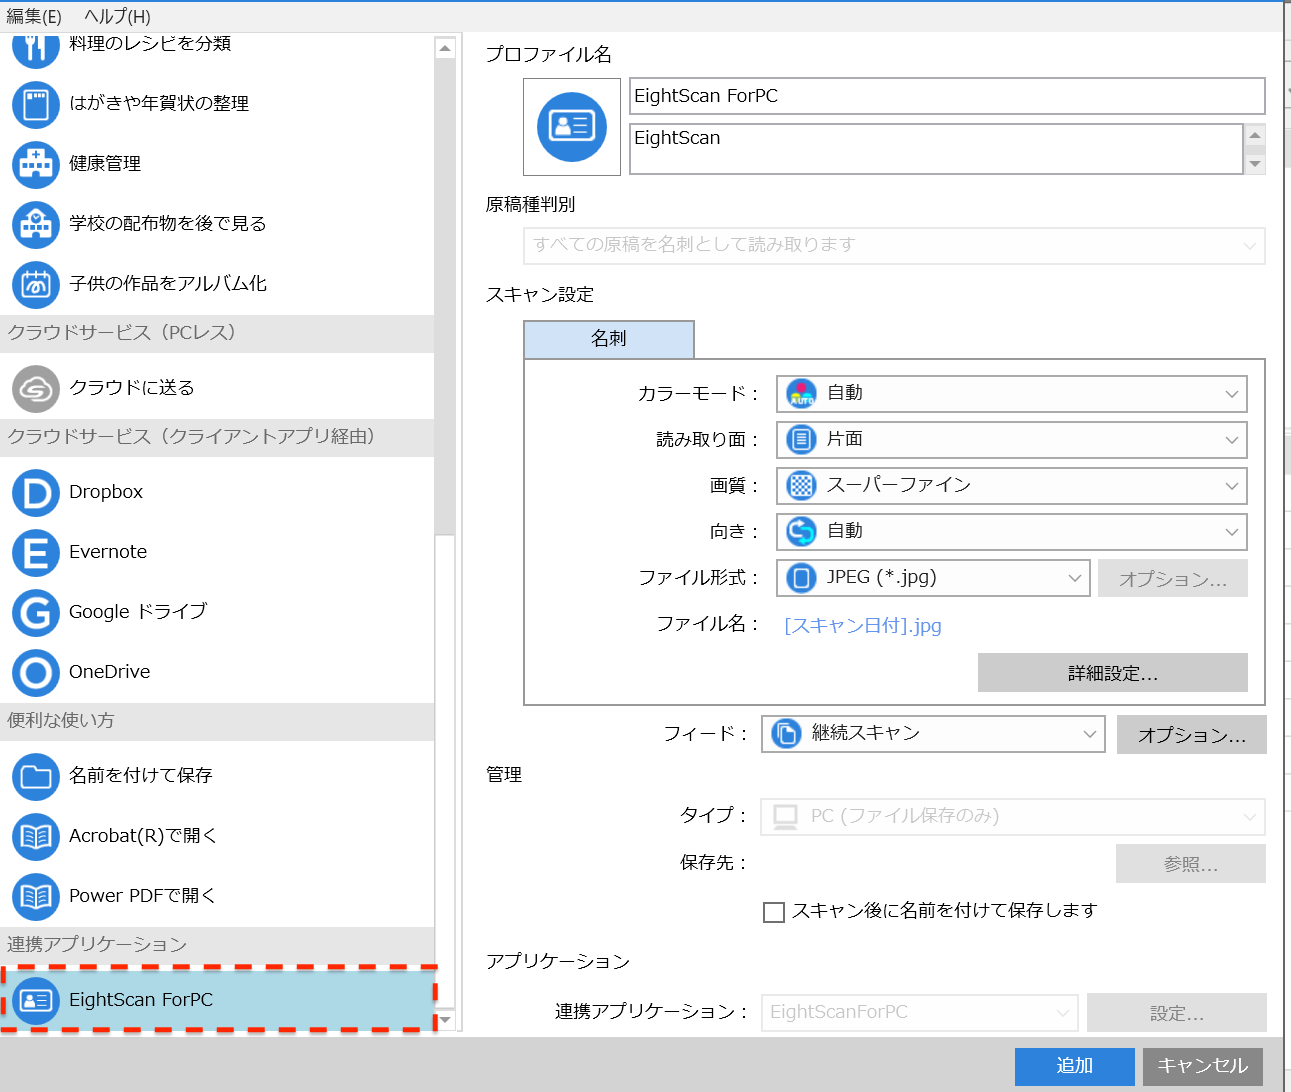The width and height of the screenshot is (1291, 1092).
Task: Click the profile name input field
Action: (947, 96)
